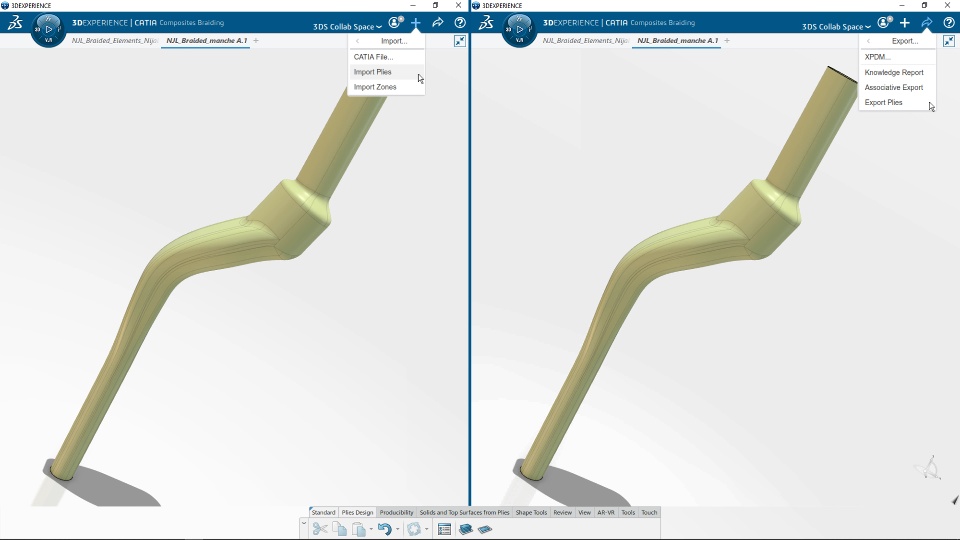Screen dimensions: 960x540
Task: Collapse the action bar with left chevron
Action: coord(304,523)
